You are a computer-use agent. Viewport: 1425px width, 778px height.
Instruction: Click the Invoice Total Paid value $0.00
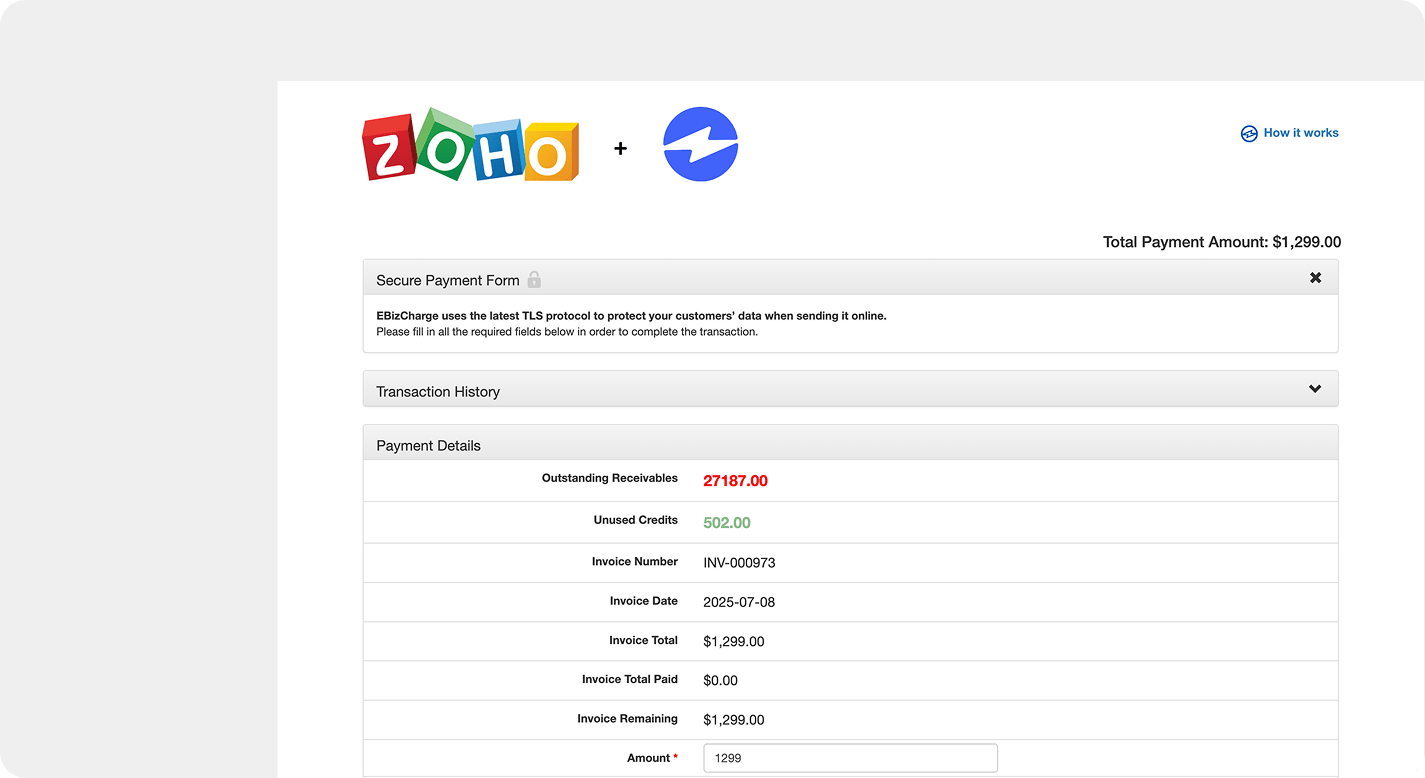(720, 681)
